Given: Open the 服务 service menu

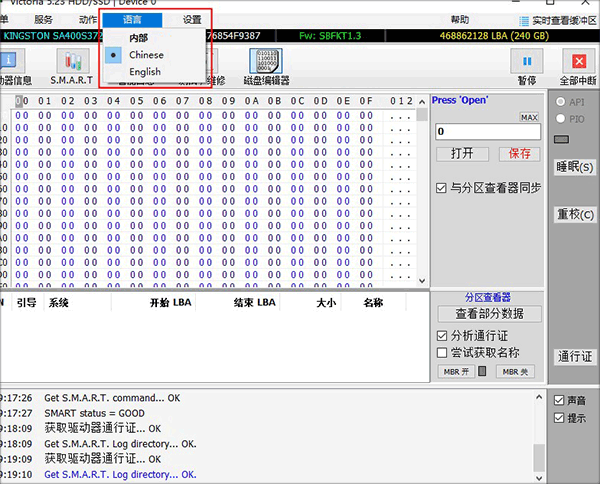Looking at the screenshot, I should (43, 20).
